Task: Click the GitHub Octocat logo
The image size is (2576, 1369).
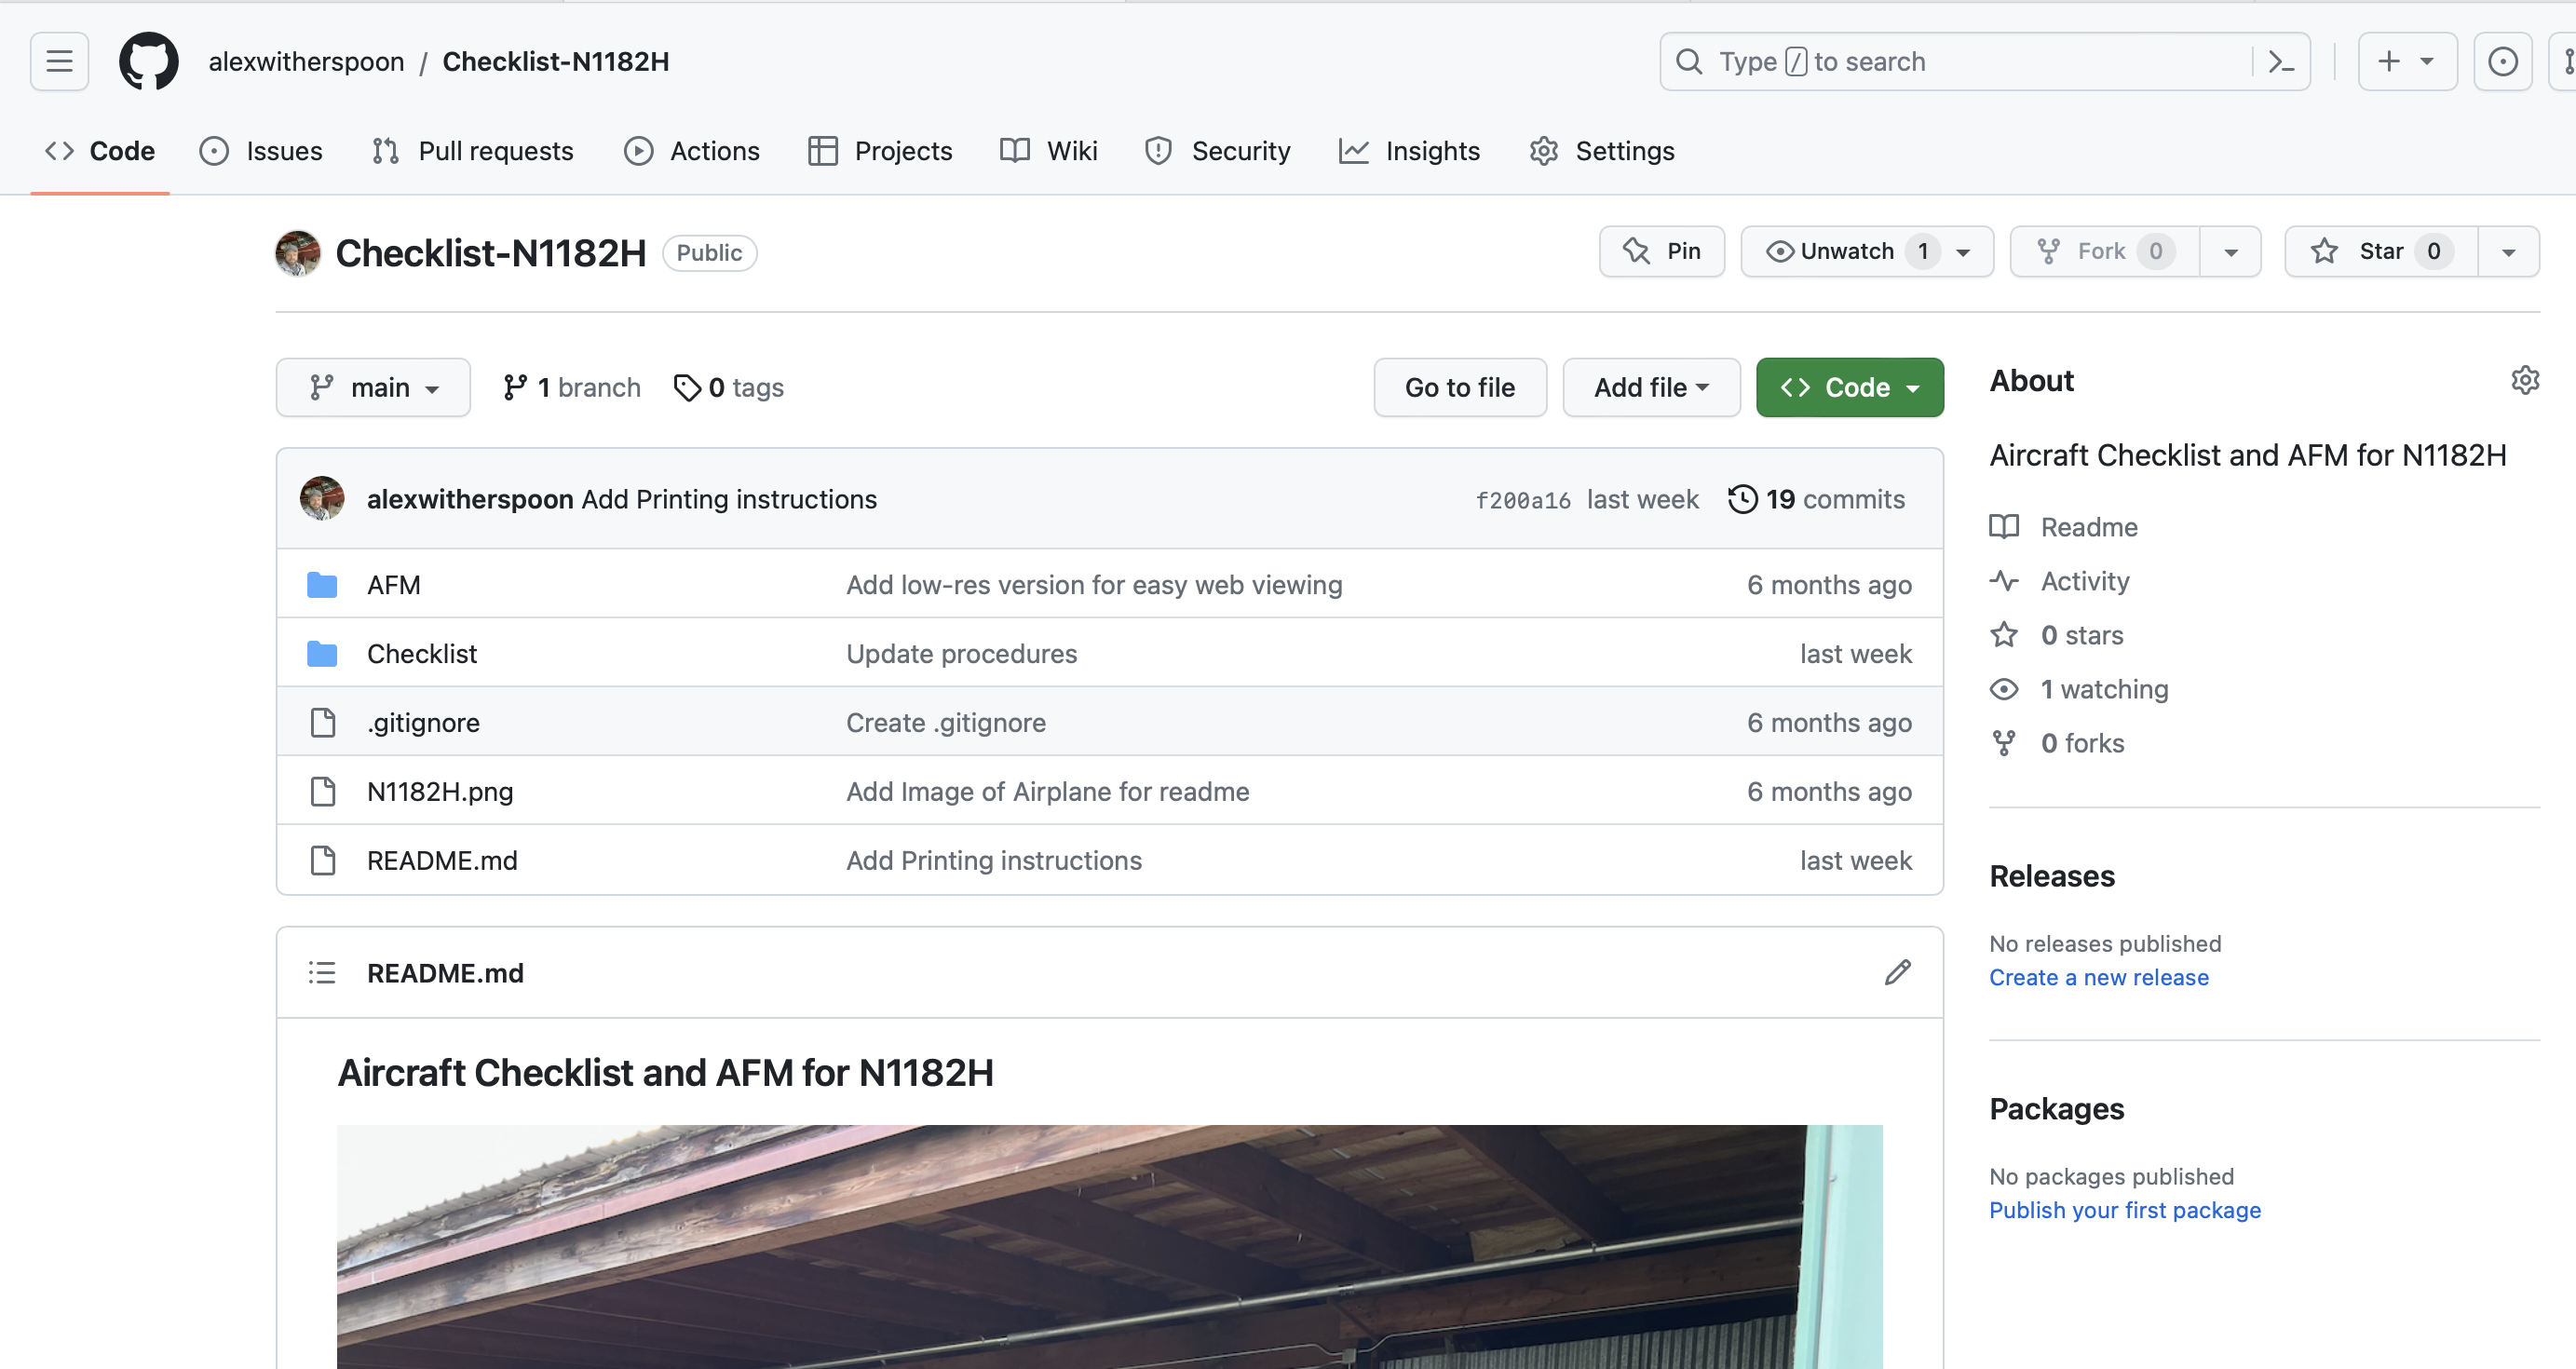Action: tap(148, 61)
